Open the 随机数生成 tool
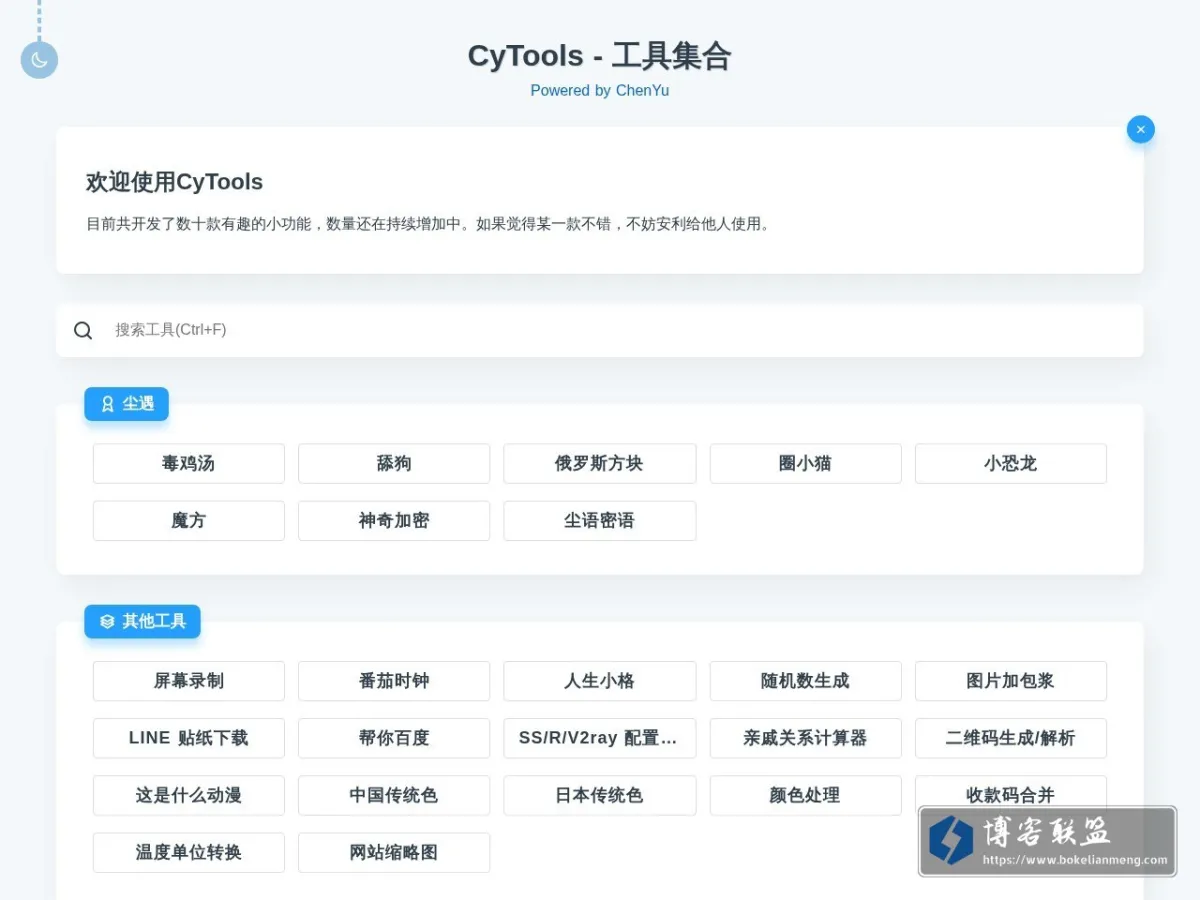The width and height of the screenshot is (1200, 900). [806, 681]
